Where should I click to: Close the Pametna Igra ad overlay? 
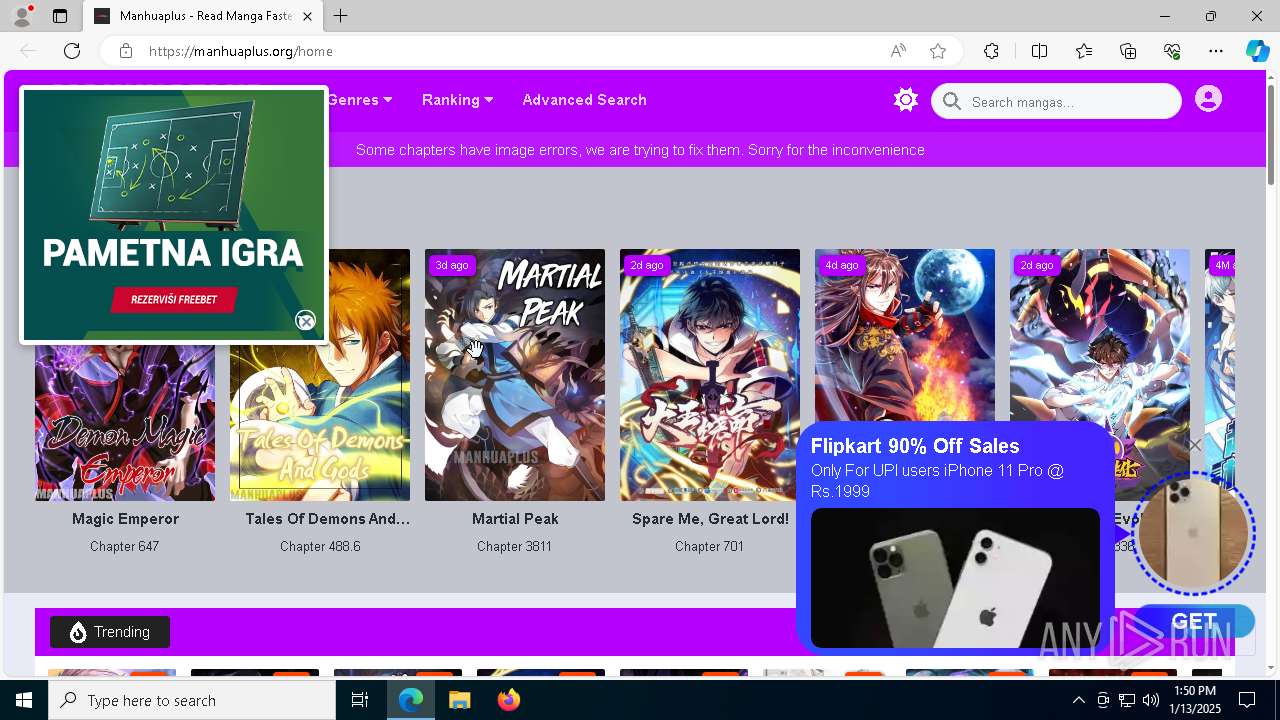click(x=306, y=320)
